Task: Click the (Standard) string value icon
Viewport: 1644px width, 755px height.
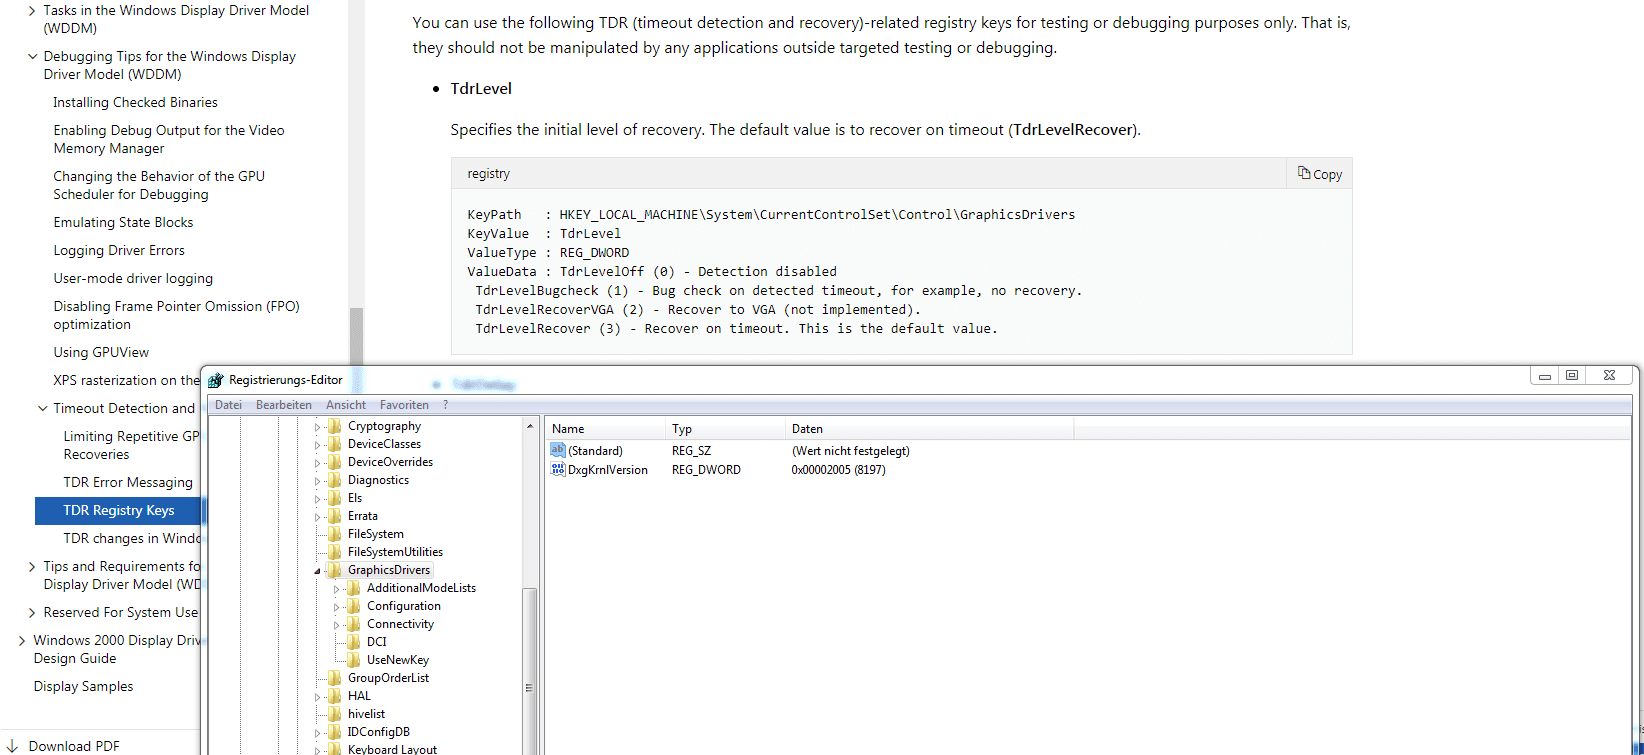Action: [558, 451]
